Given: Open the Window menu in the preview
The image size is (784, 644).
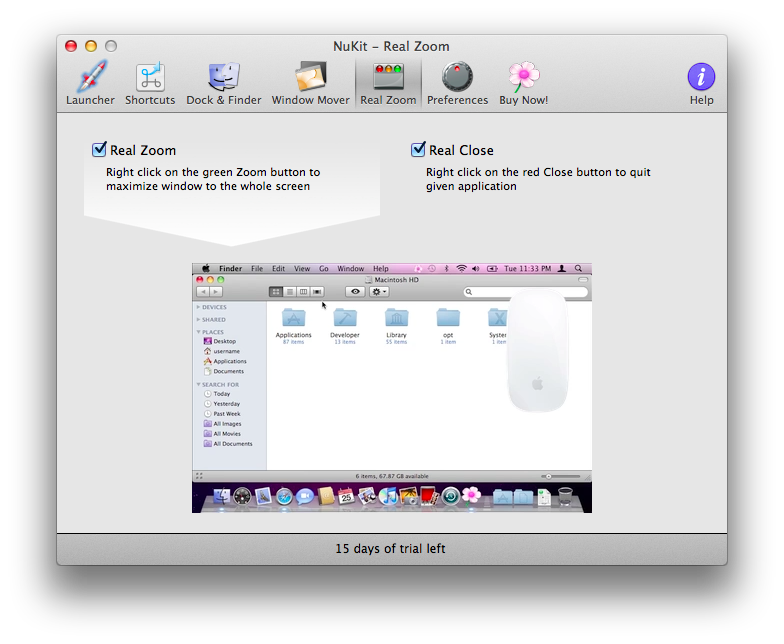Looking at the screenshot, I should tap(350, 268).
